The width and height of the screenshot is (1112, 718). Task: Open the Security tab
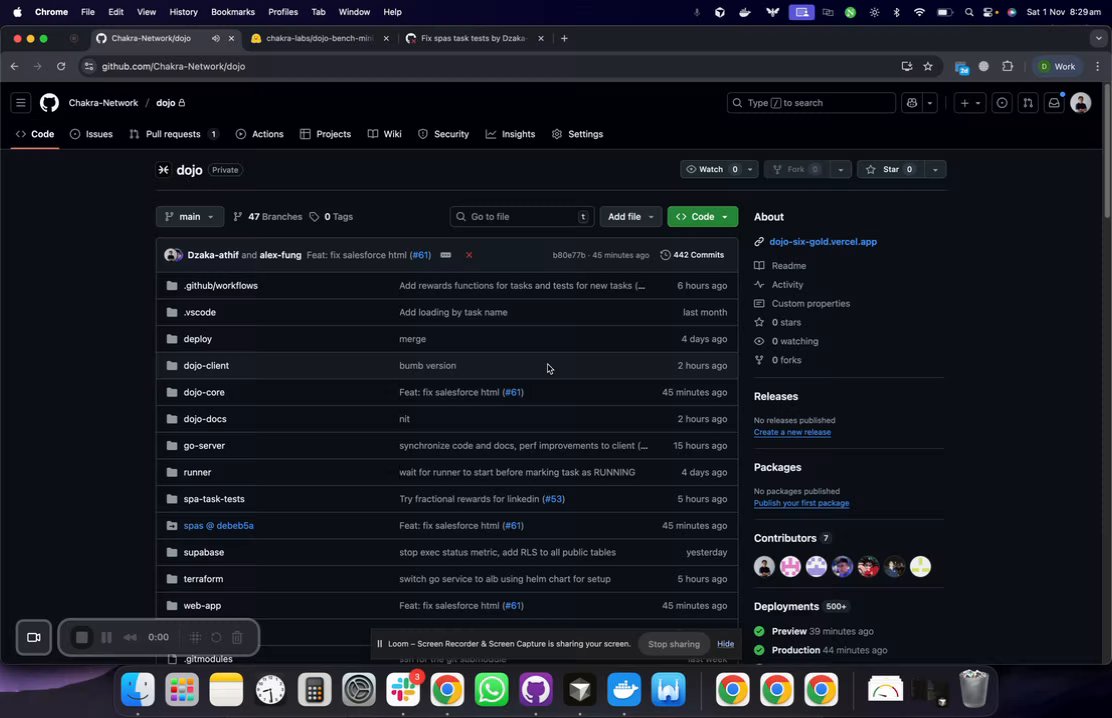click(444, 134)
